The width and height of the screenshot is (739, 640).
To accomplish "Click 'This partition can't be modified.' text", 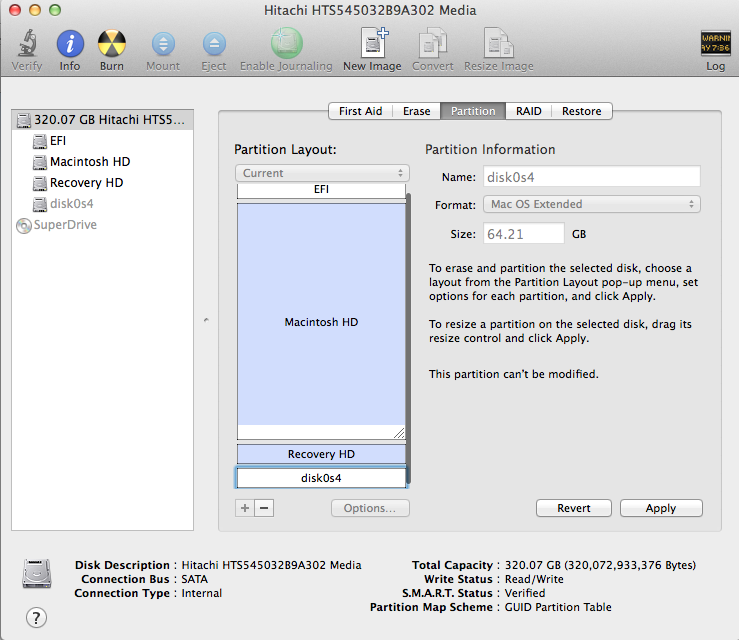I will point(513,374).
